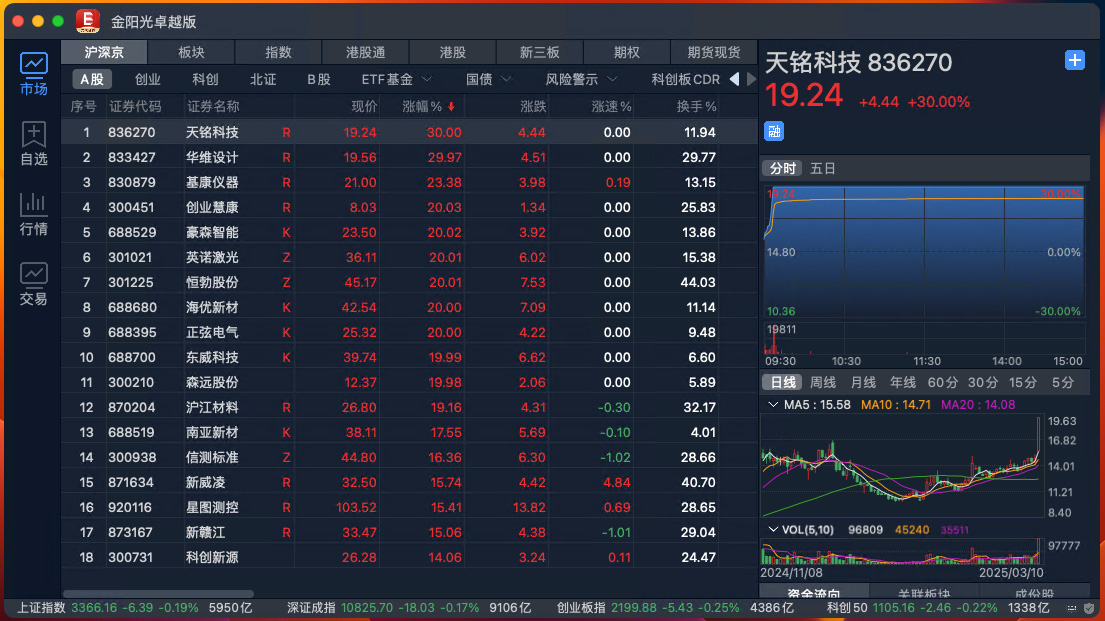Screen dimensions: 1105x621
Task: Sort by the 现价 column header
Action: coord(364,106)
